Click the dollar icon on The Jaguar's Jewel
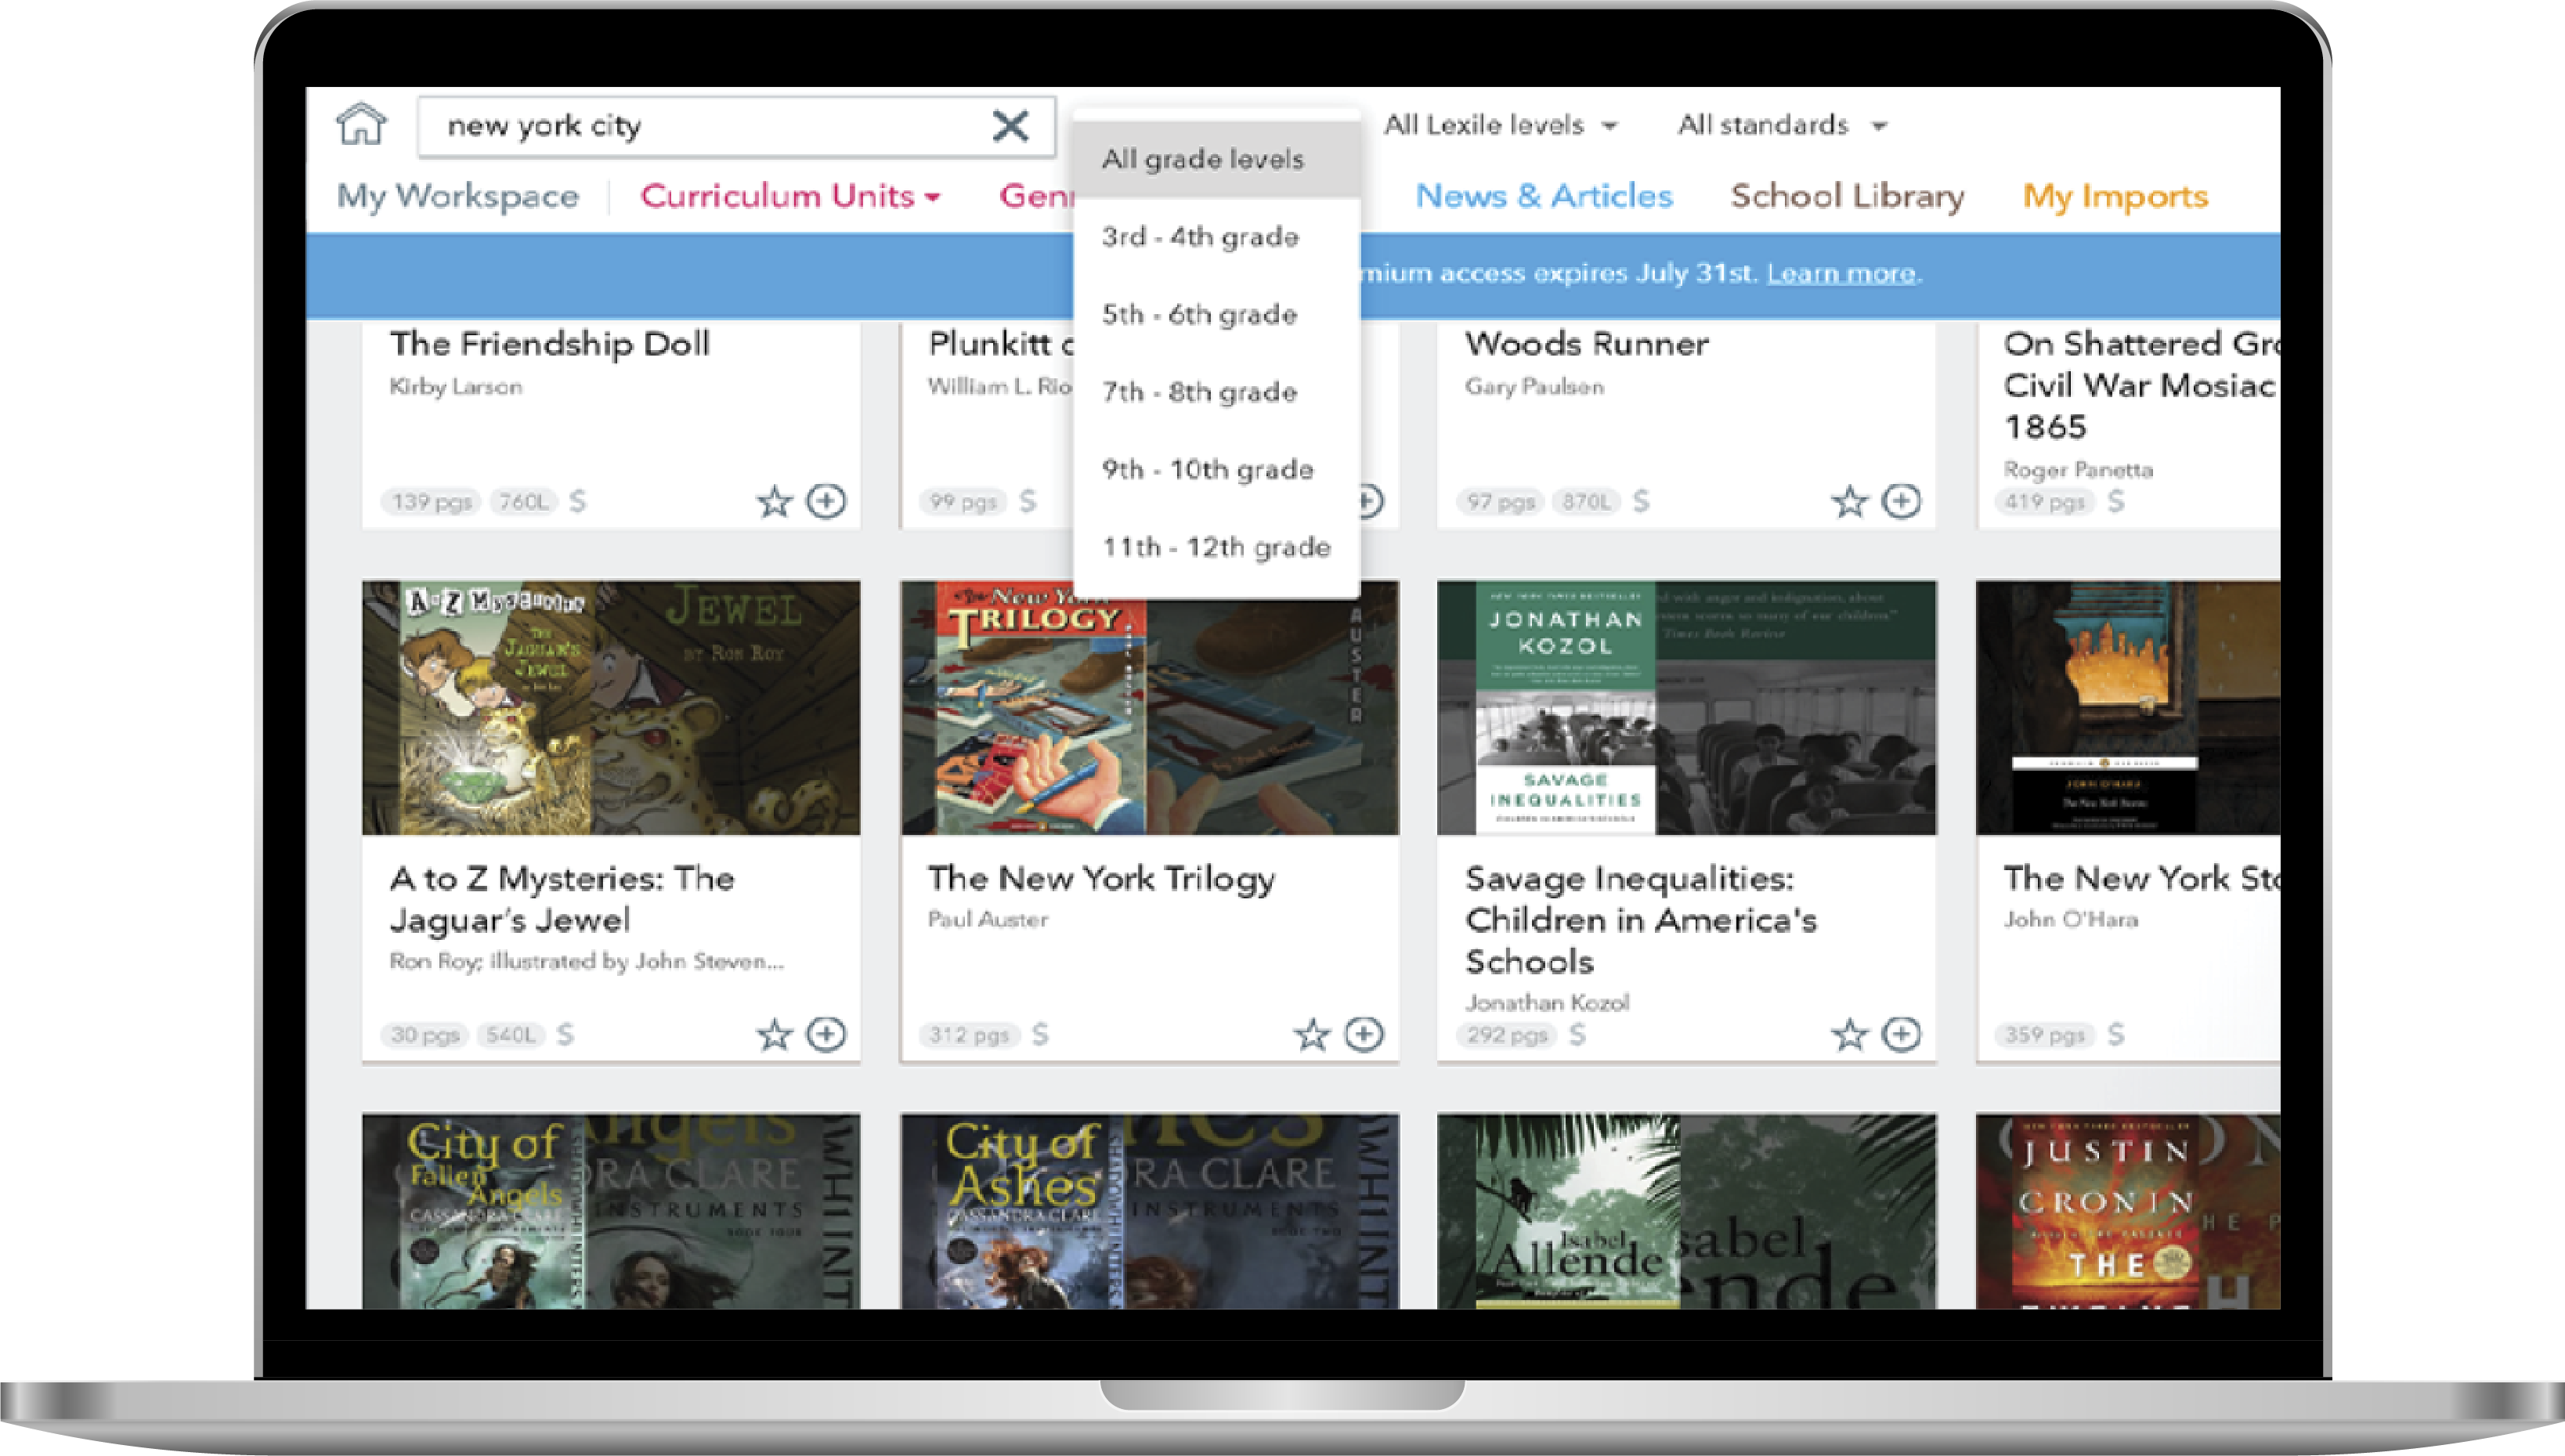 [566, 1034]
